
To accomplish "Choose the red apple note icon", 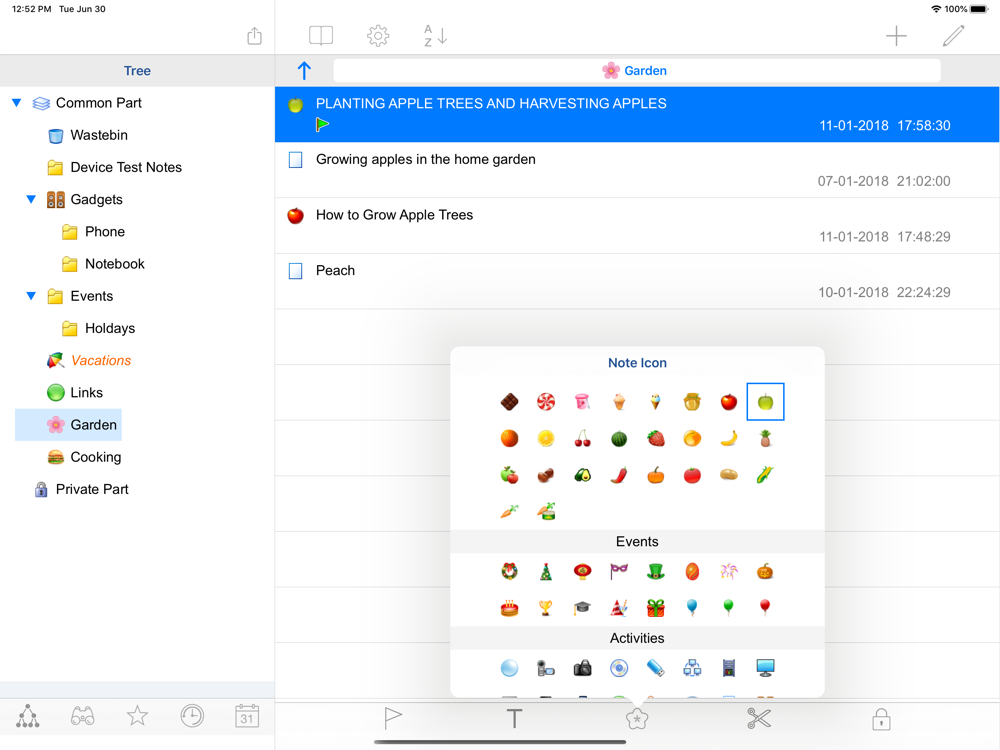I will click(x=728, y=402).
